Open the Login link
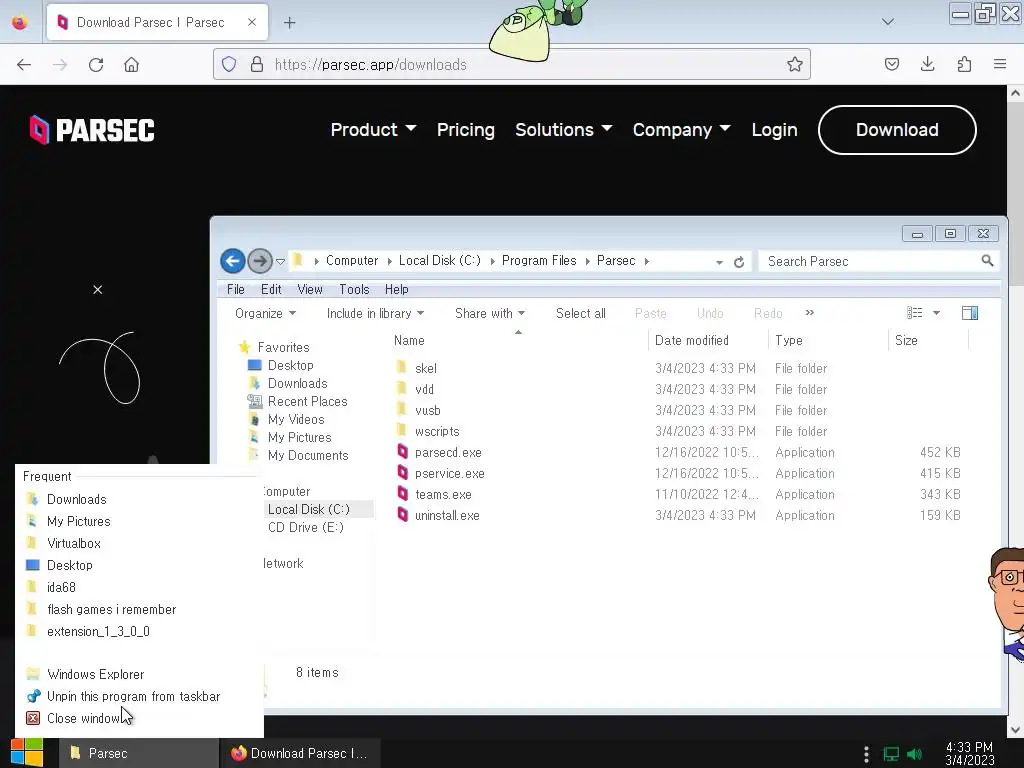Viewport: 1024px width, 768px height. [775, 130]
